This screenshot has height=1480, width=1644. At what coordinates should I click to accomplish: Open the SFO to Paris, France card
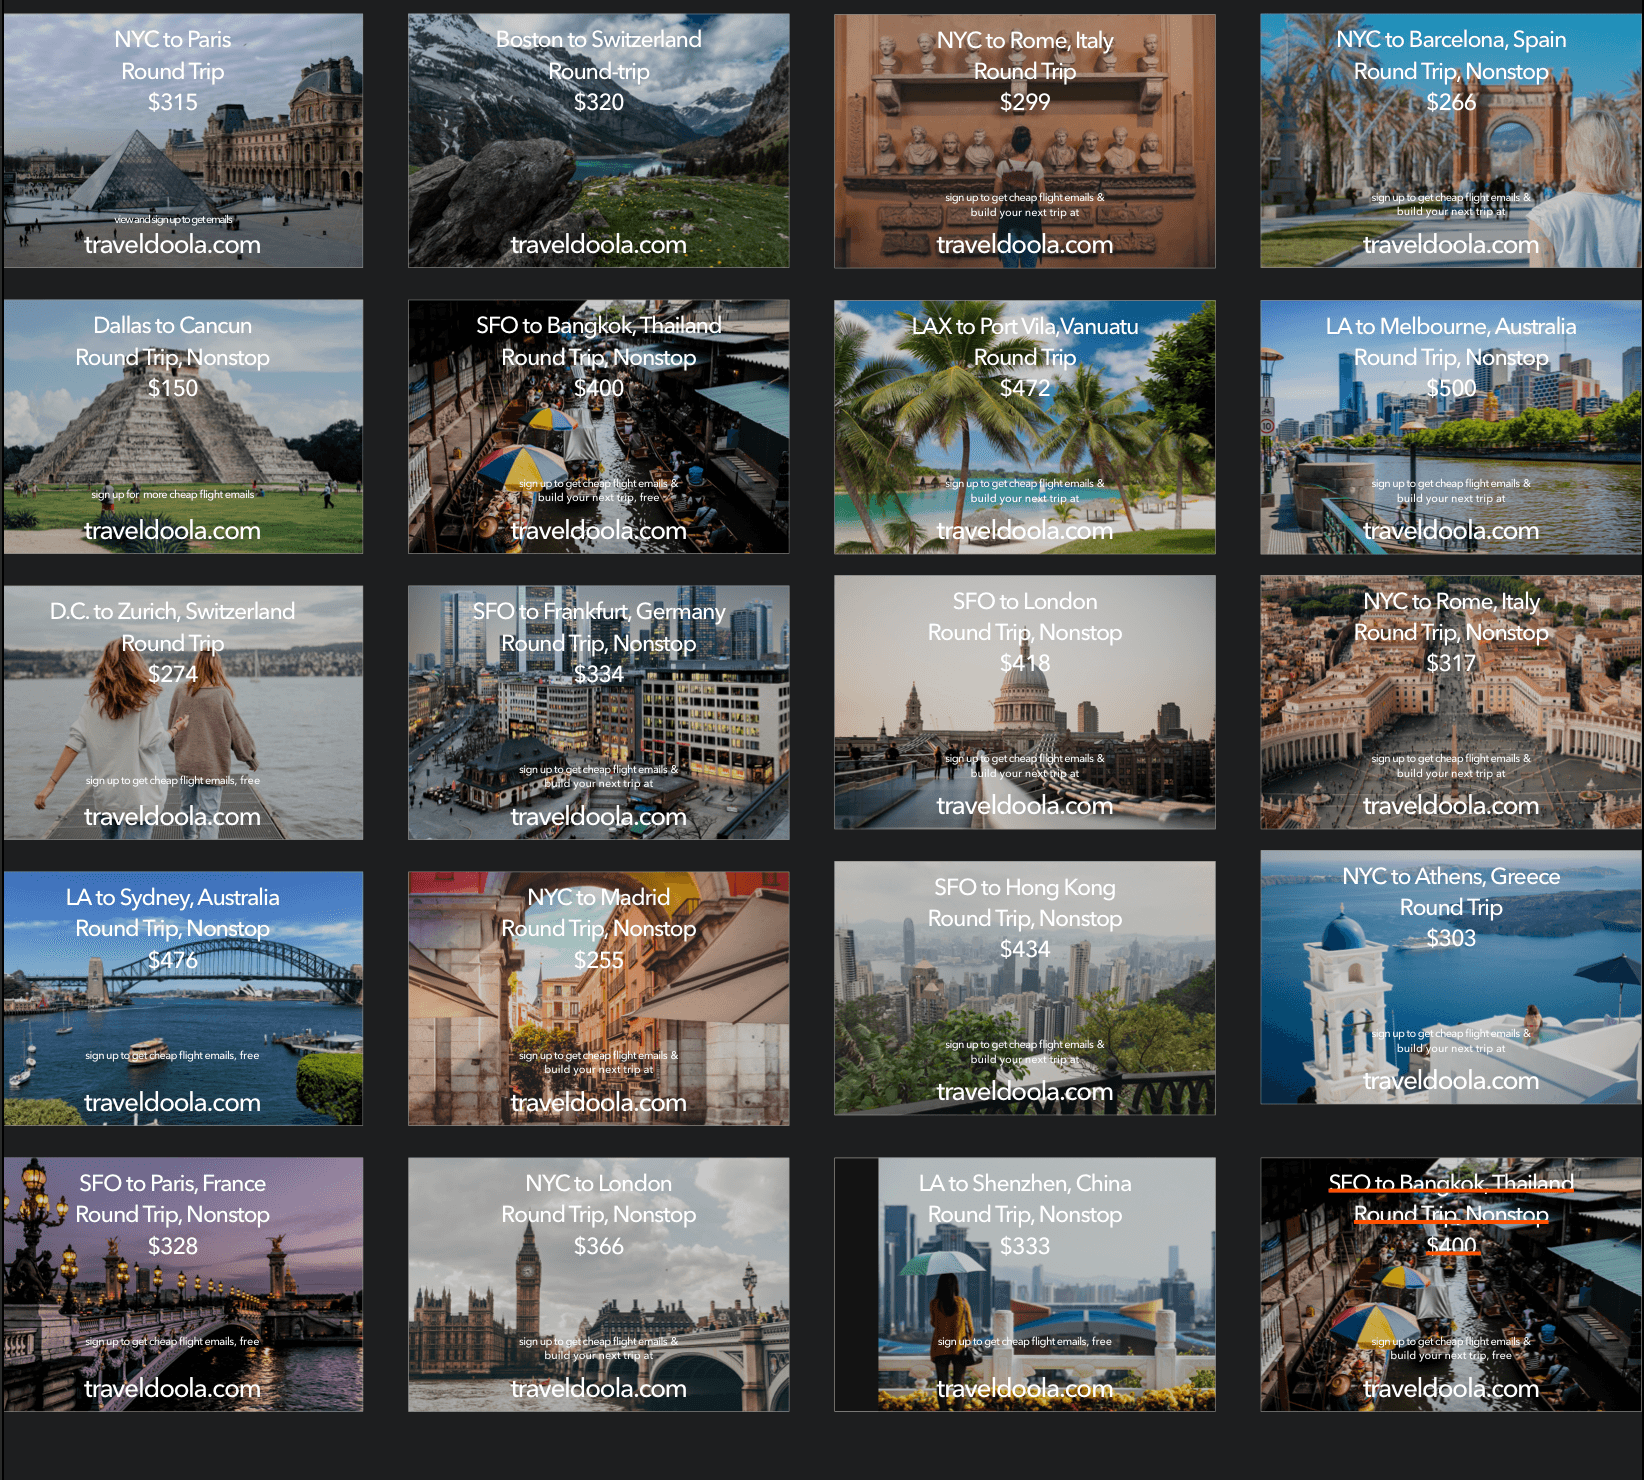(183, 1284)
